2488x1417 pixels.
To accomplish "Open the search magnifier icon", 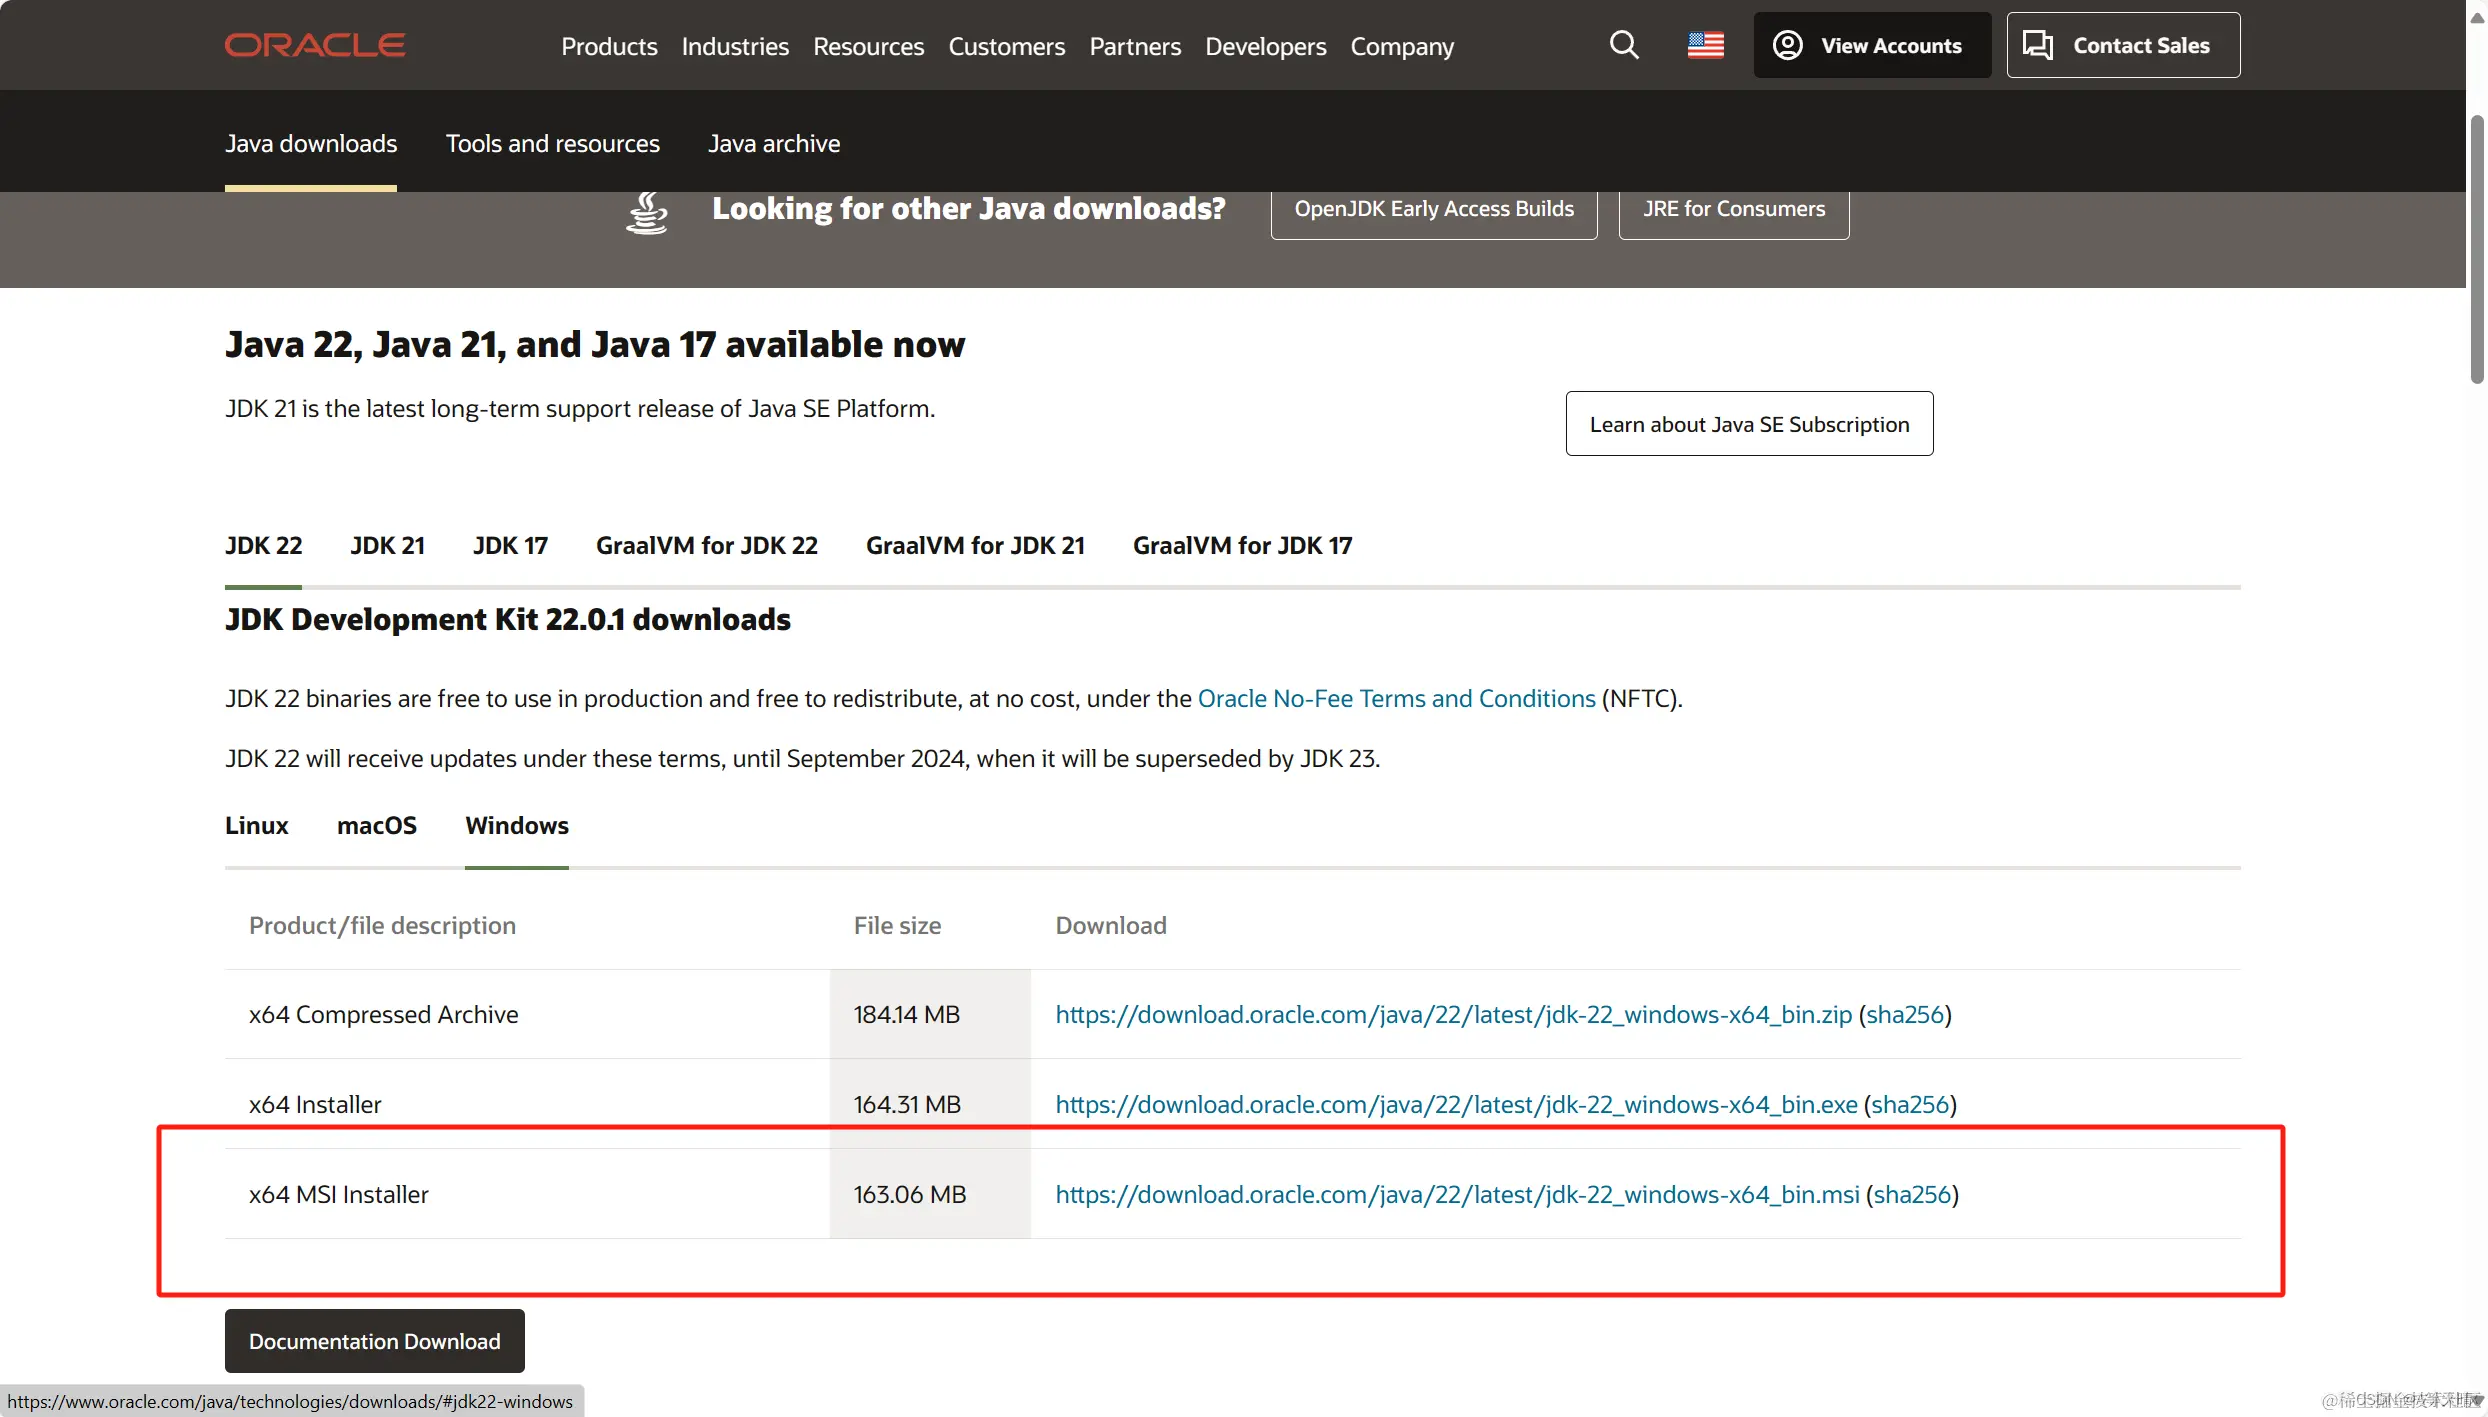I will tap(1624, 45).
